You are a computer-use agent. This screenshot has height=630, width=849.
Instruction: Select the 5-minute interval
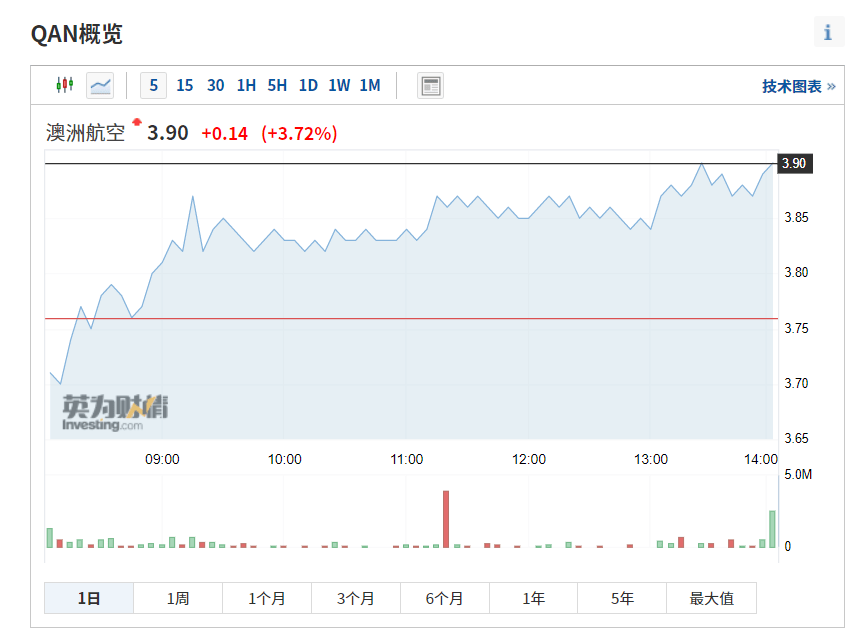pos(153,86)
